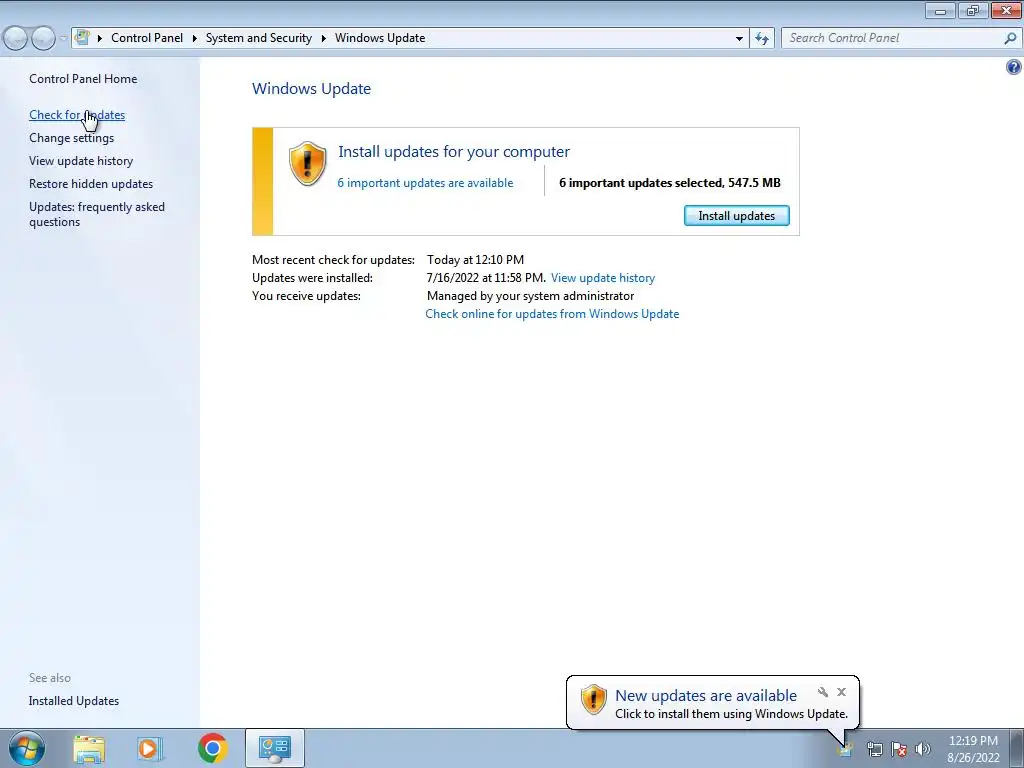
Task: Click the Windows Update page heading
Action: tap(312, 89)
